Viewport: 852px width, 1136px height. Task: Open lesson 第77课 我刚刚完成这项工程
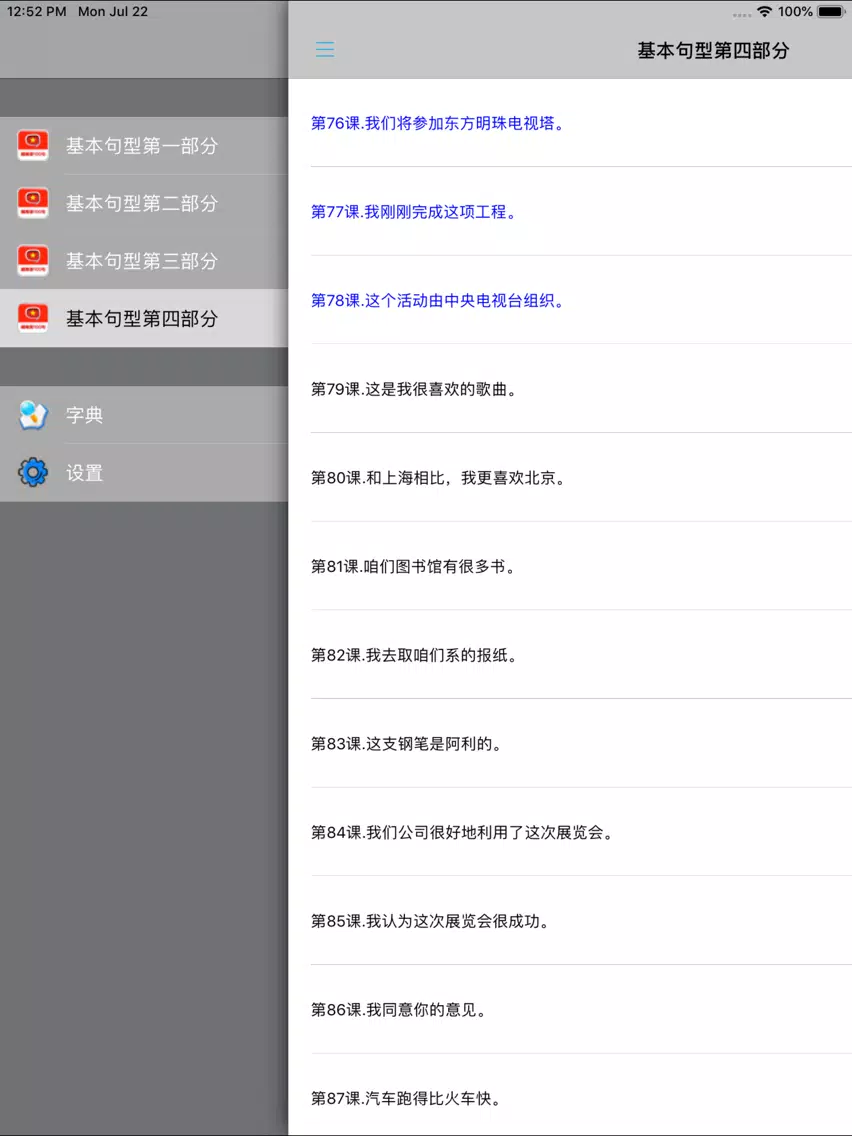coord(570,212)
